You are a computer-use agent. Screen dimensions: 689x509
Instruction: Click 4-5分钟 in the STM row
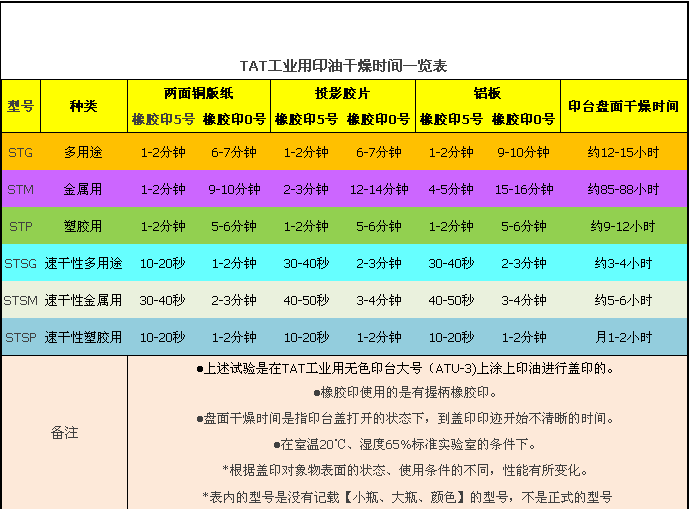(451, 189)
